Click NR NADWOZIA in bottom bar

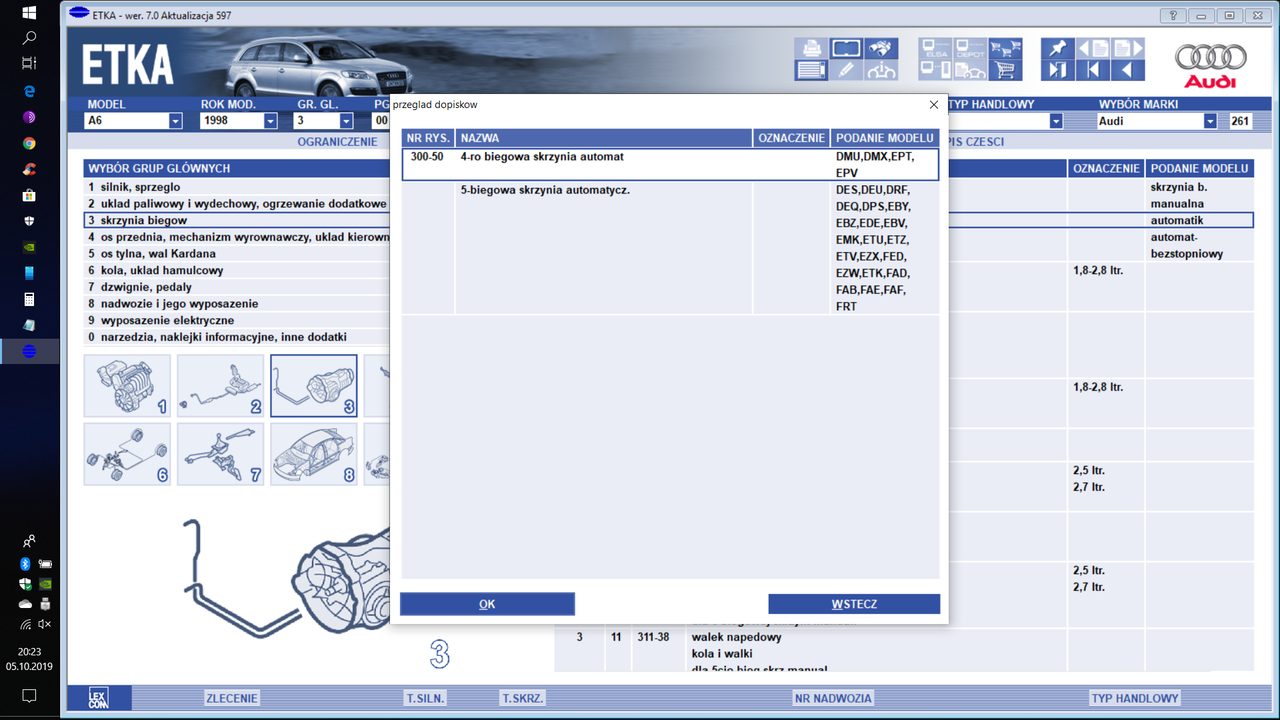(833, 698)
